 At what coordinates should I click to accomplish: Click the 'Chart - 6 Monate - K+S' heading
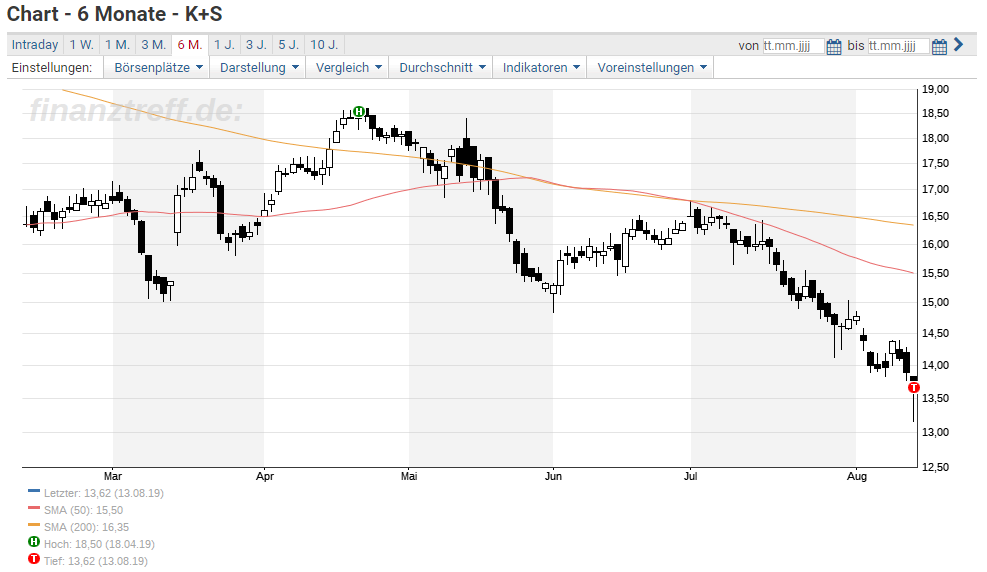tap(115, 14)
